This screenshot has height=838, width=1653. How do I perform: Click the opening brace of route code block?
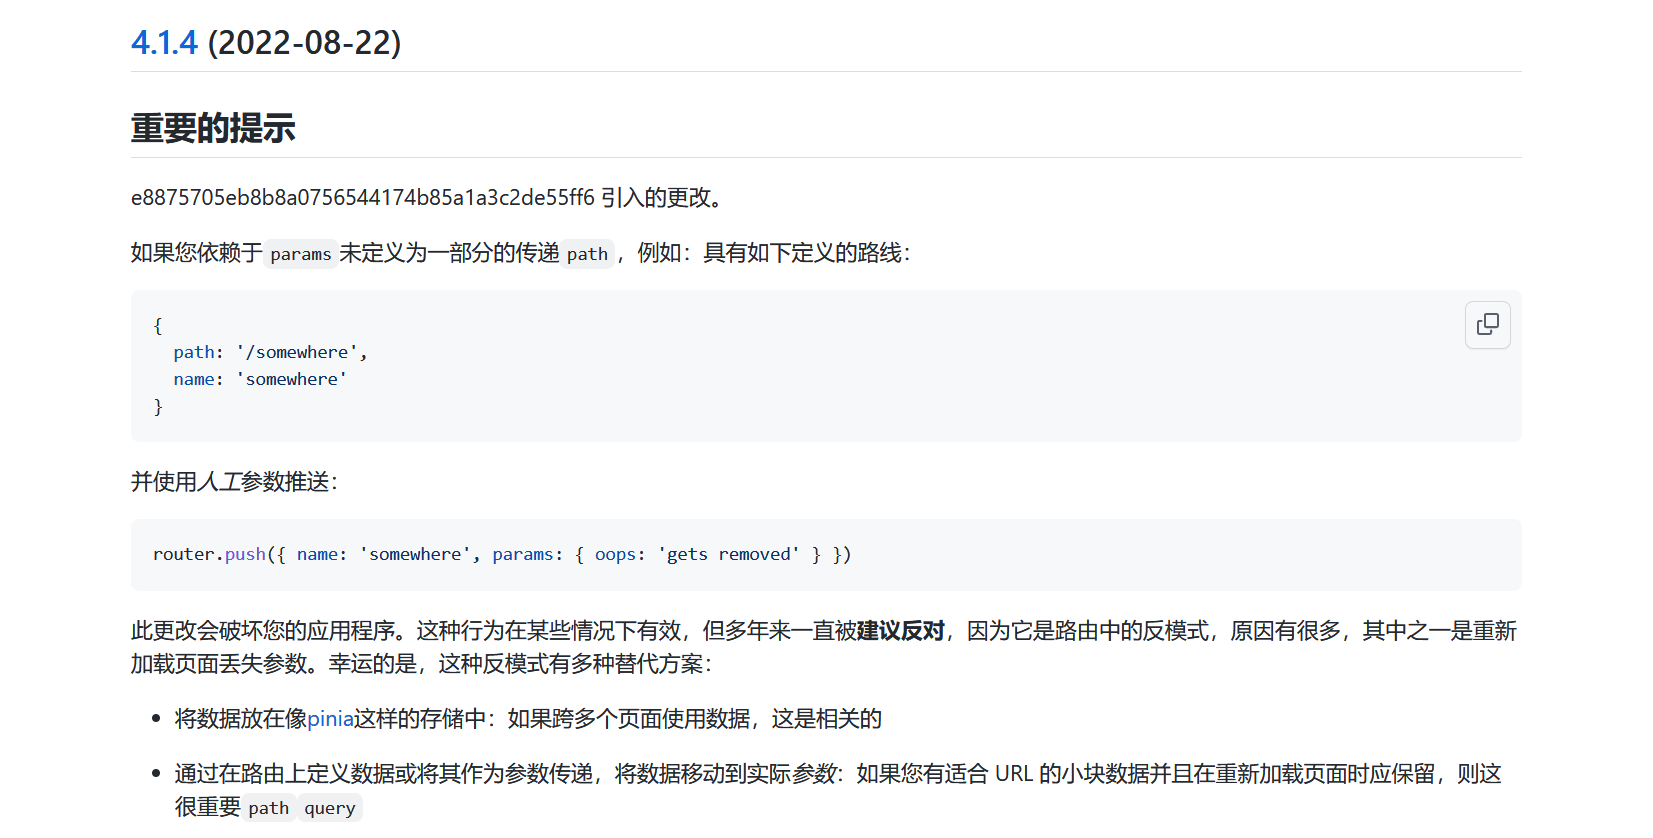click(158, 325)
